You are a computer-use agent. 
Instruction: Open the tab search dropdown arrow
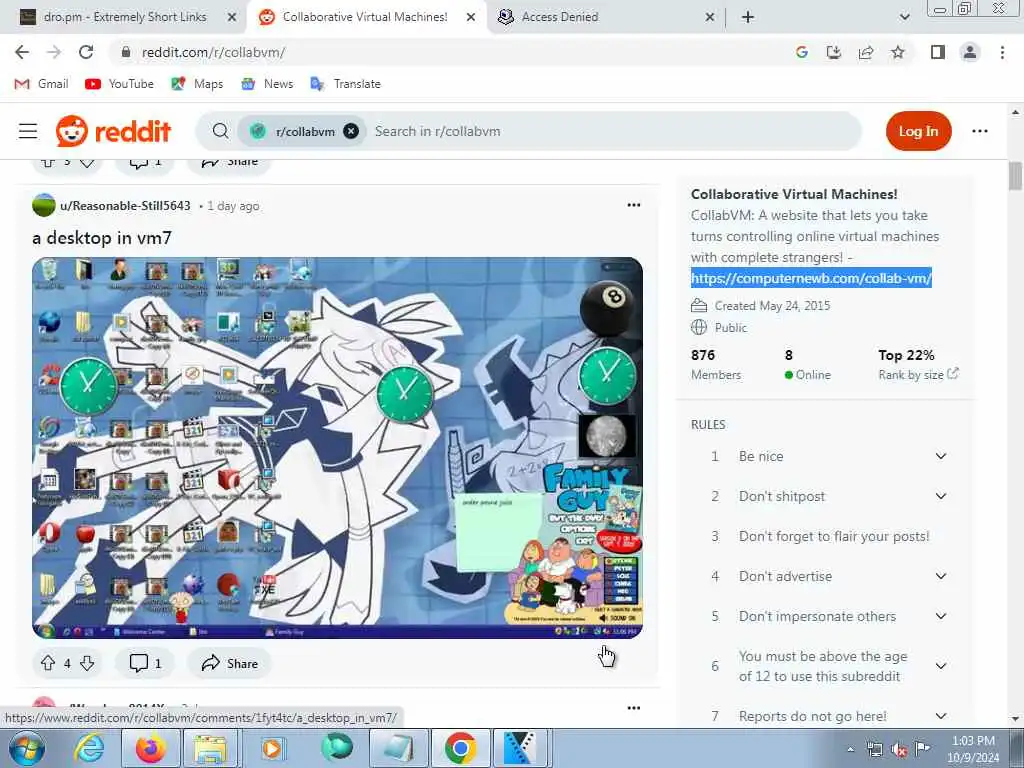904,17
